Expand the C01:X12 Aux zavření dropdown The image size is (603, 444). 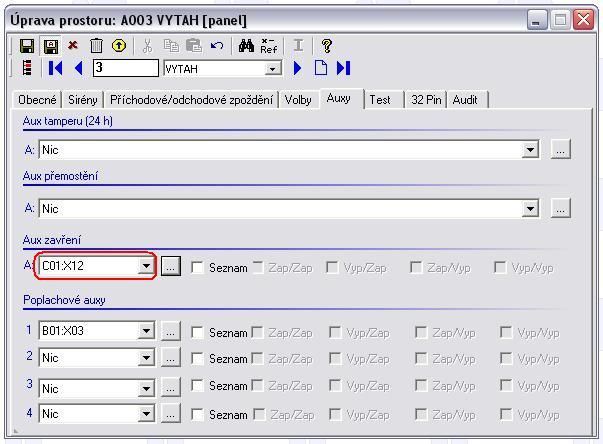pos(146,267)
